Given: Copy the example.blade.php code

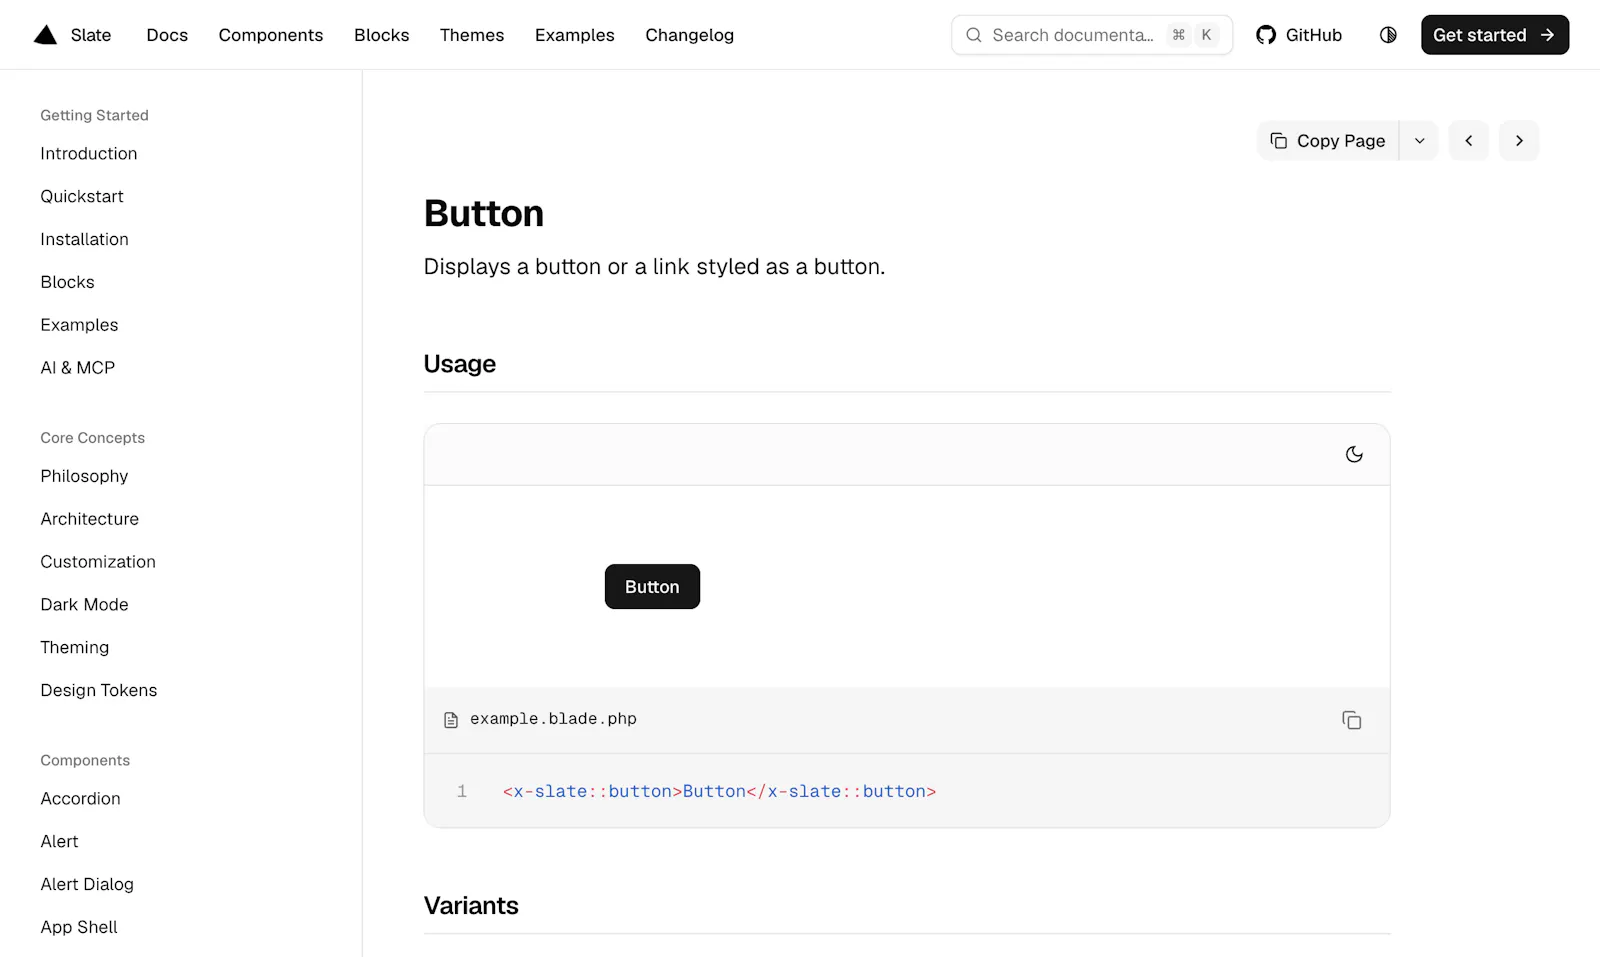Looking at the screenshot, I should click(1352, 720).
